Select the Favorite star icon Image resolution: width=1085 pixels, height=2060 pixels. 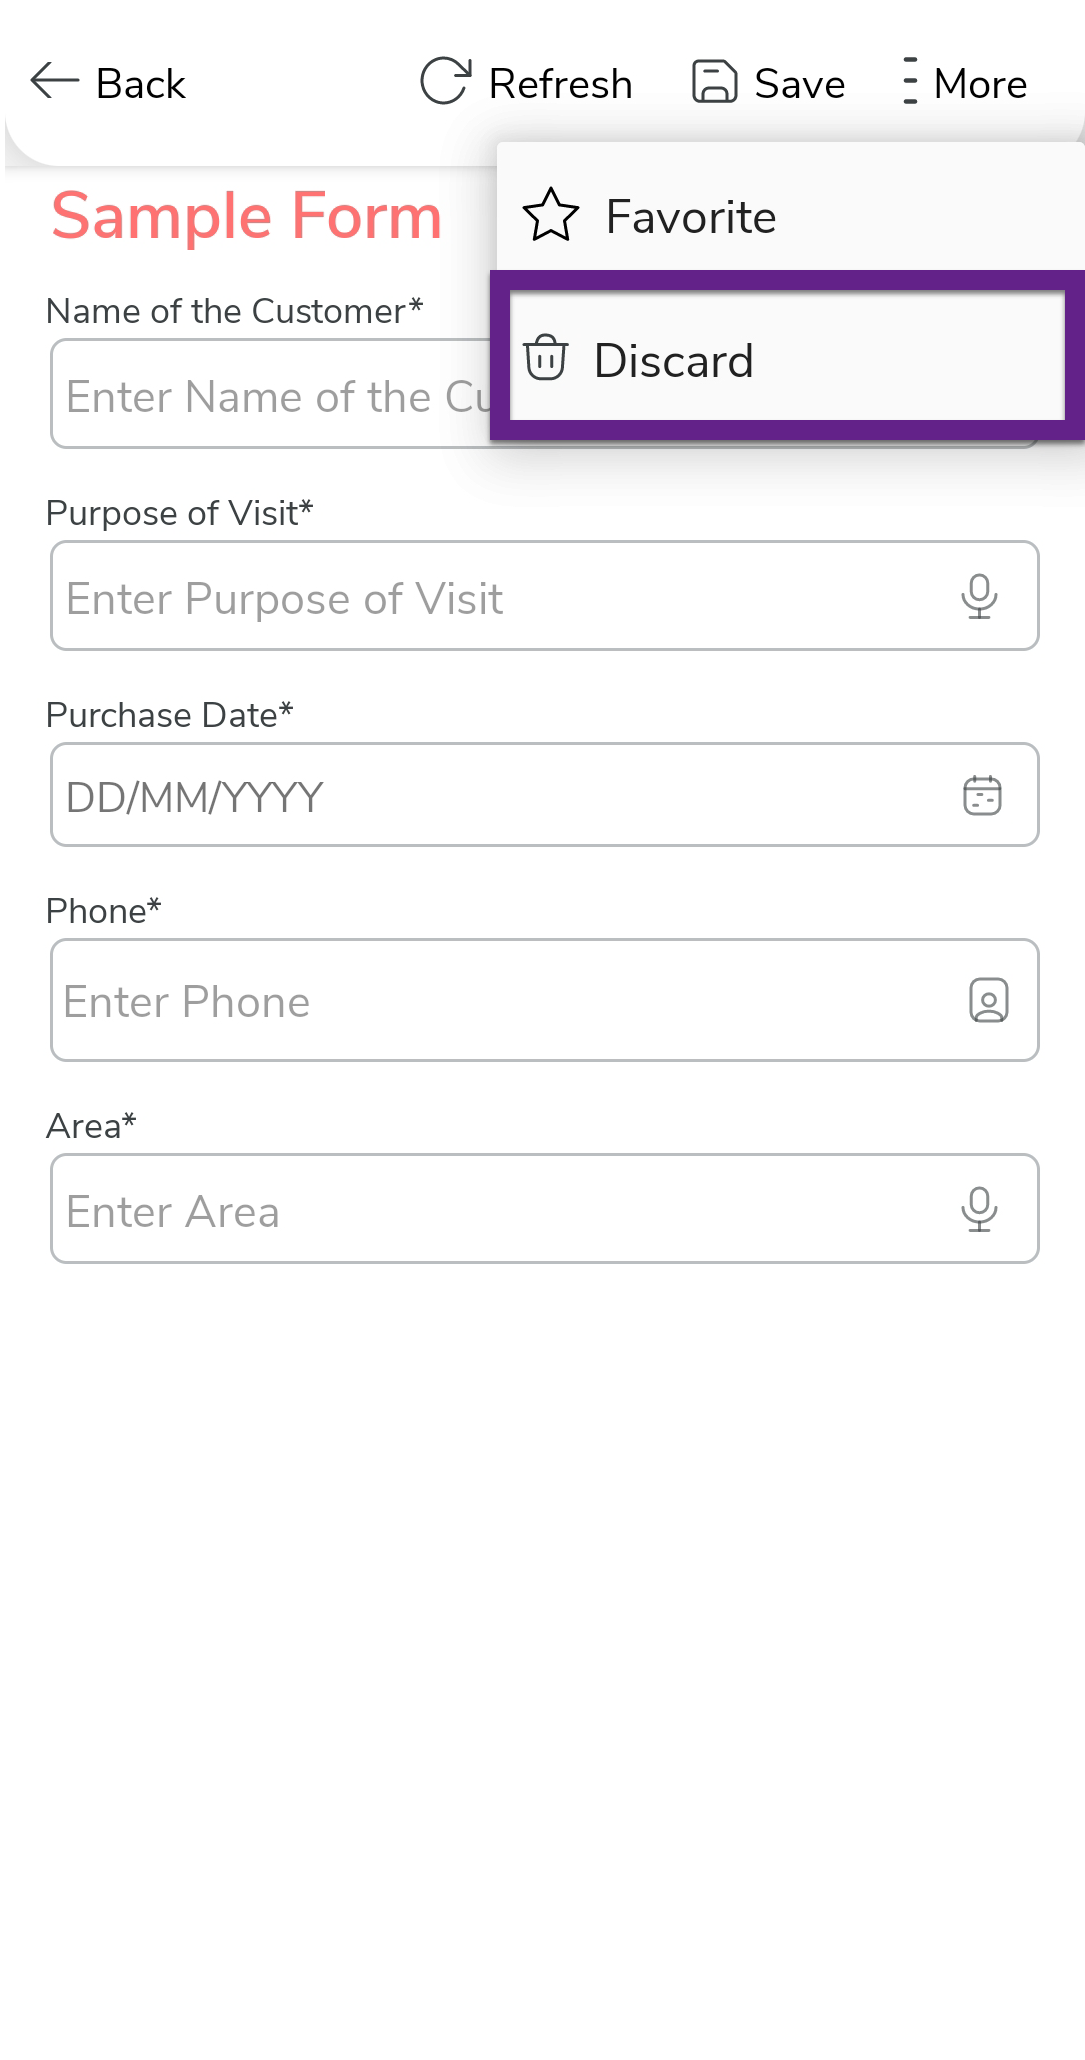[x=551, y=215]
